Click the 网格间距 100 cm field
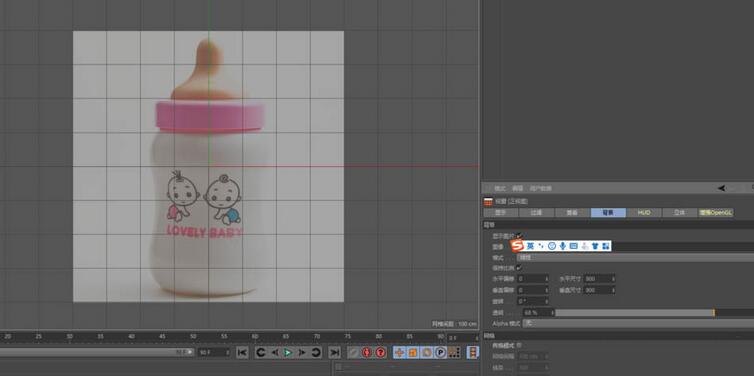 coord(533,357)
